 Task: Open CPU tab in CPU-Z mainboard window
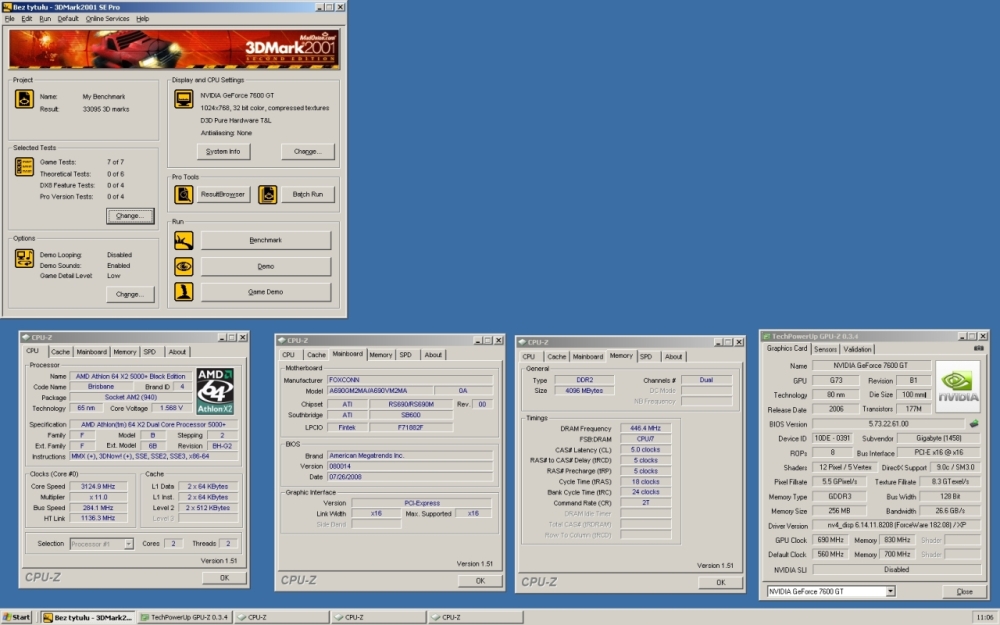point(288,355)
